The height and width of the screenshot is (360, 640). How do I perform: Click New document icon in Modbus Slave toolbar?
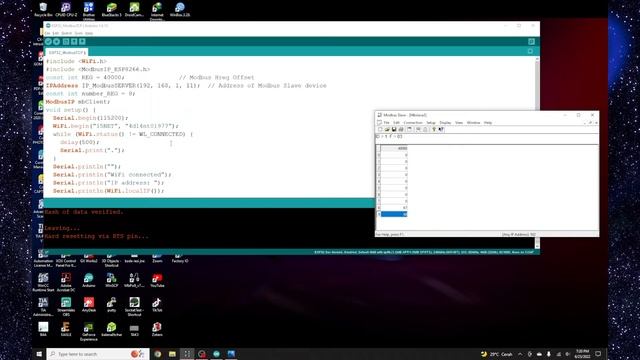[380, 129]
